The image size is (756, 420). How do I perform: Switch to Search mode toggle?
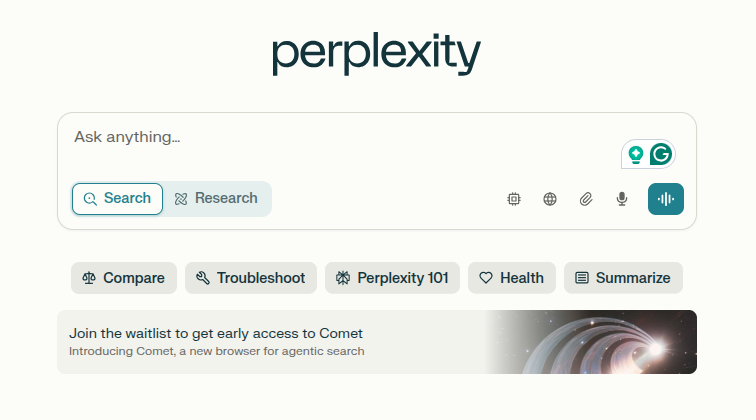118,199
